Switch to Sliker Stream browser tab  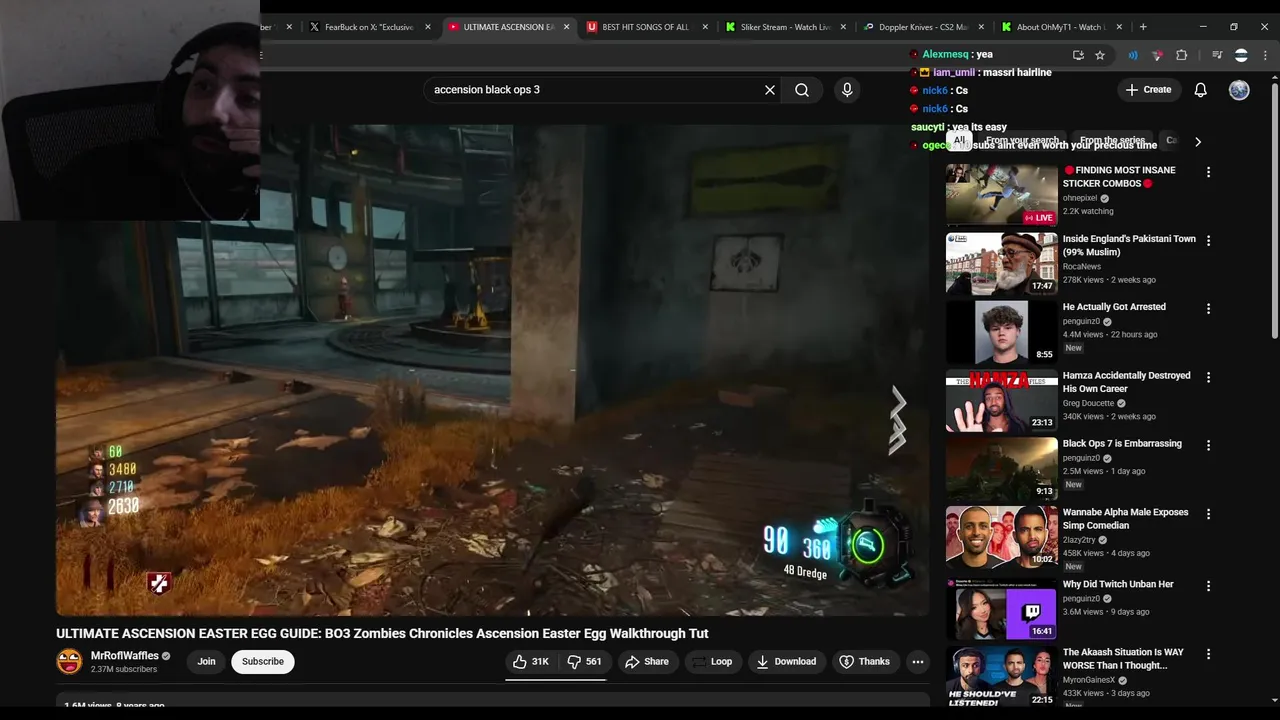[785, 27]
